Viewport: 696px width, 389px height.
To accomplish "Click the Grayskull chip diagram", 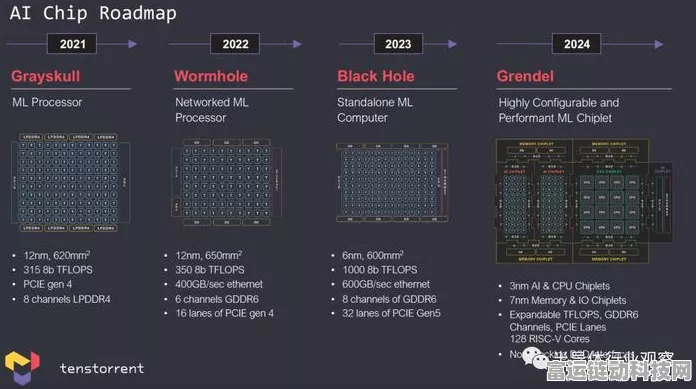I will (70, 182).
